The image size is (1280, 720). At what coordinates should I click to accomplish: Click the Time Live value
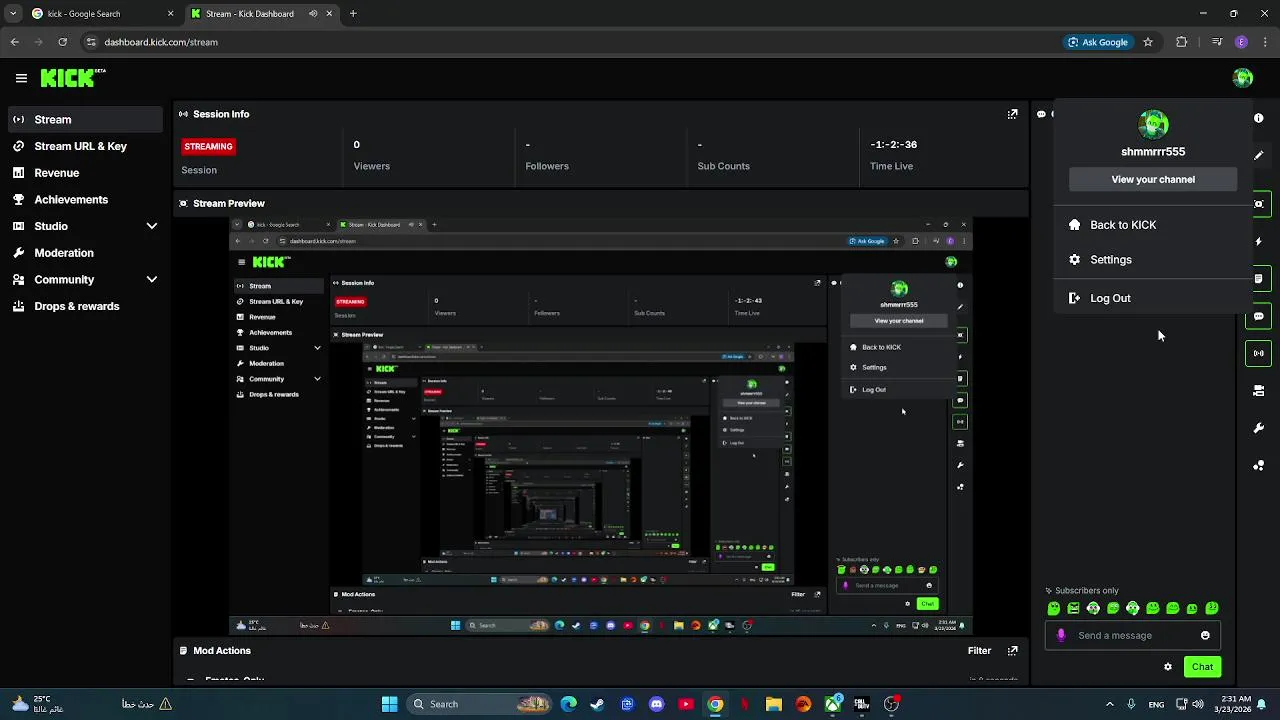[x=893, y=145]
